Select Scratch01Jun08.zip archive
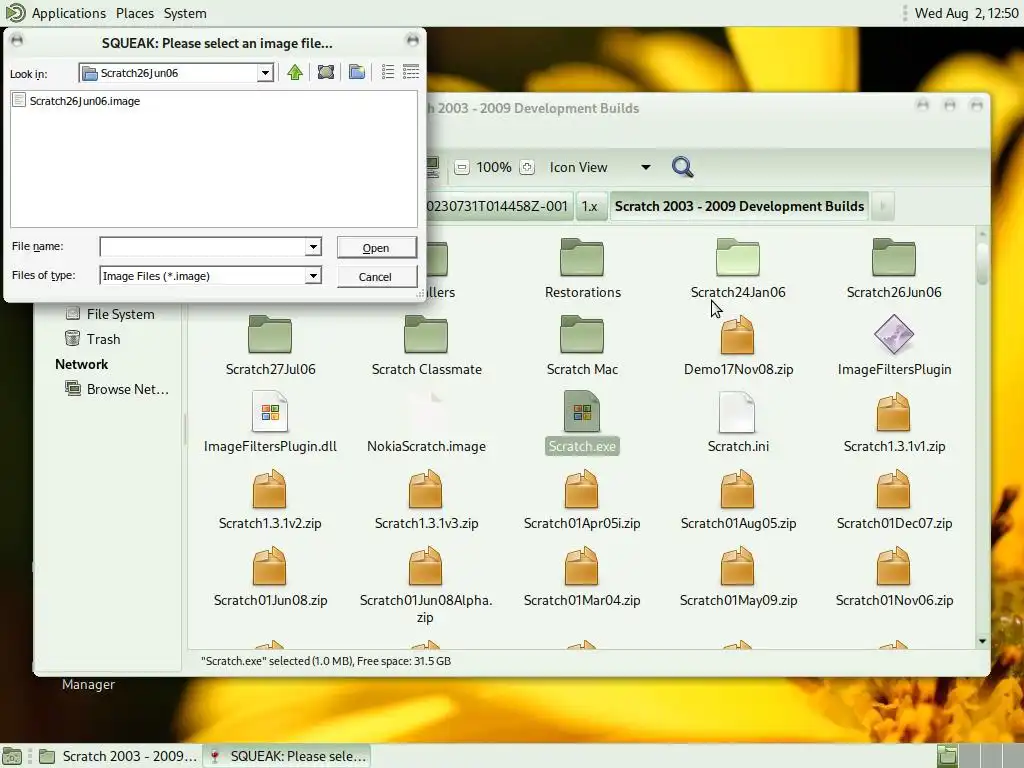Image resolution: width=1024 pixels, height=768 pixels. pos(270,576)
